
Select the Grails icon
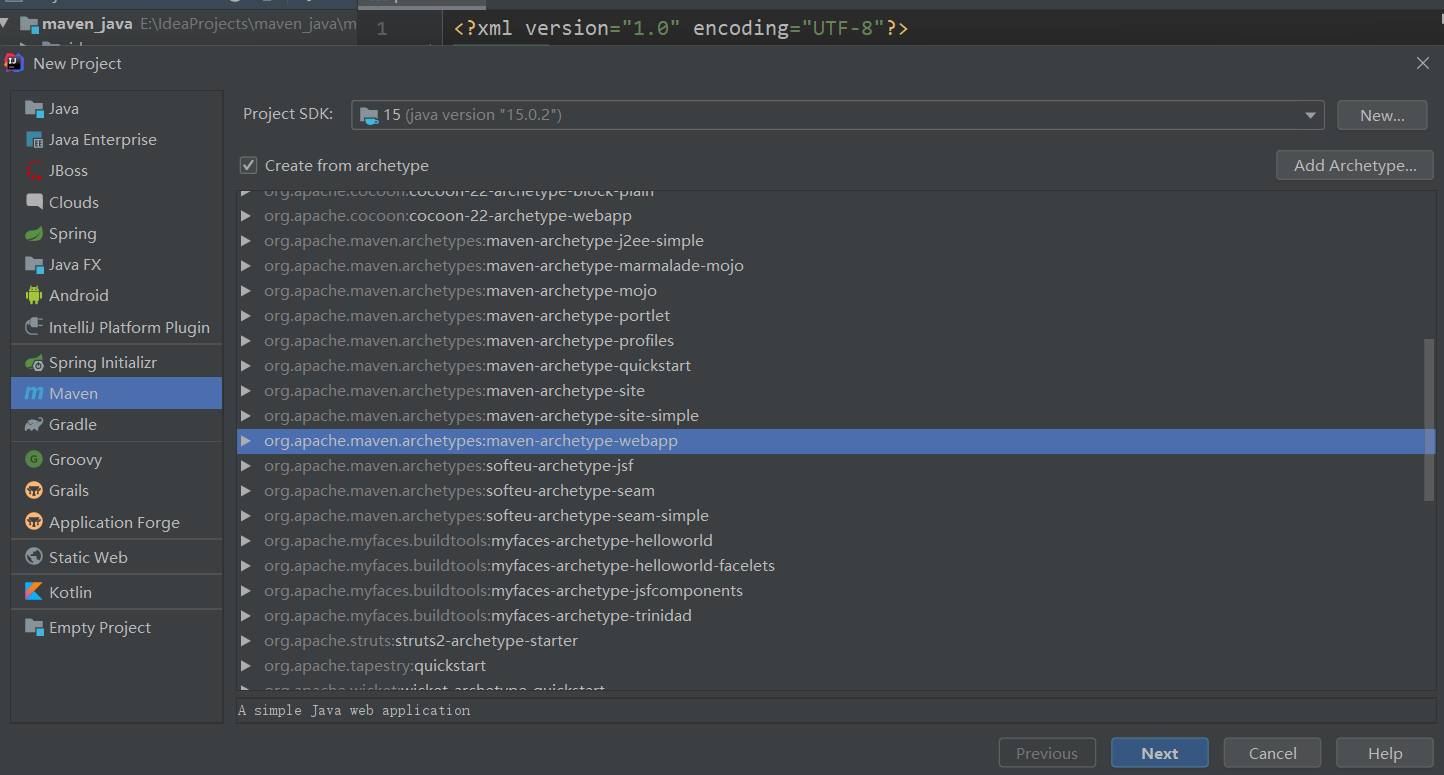point(34,491)
